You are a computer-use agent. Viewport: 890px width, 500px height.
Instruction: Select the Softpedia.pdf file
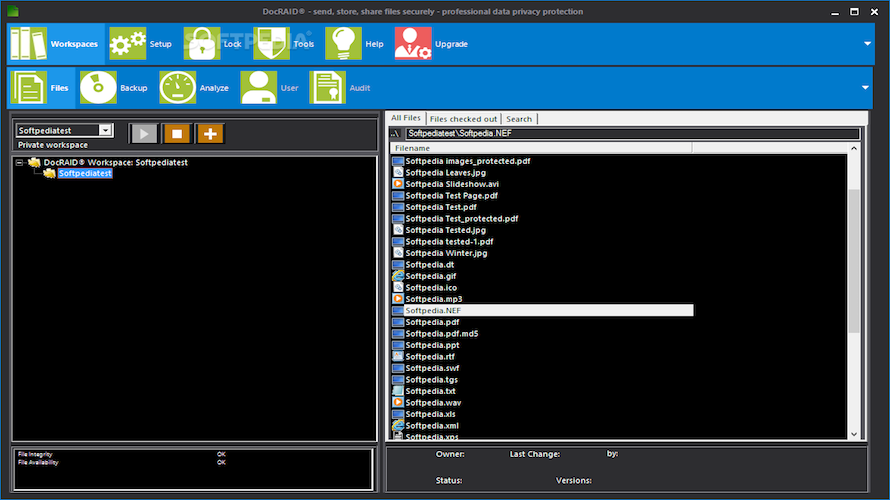pos(432,322)
